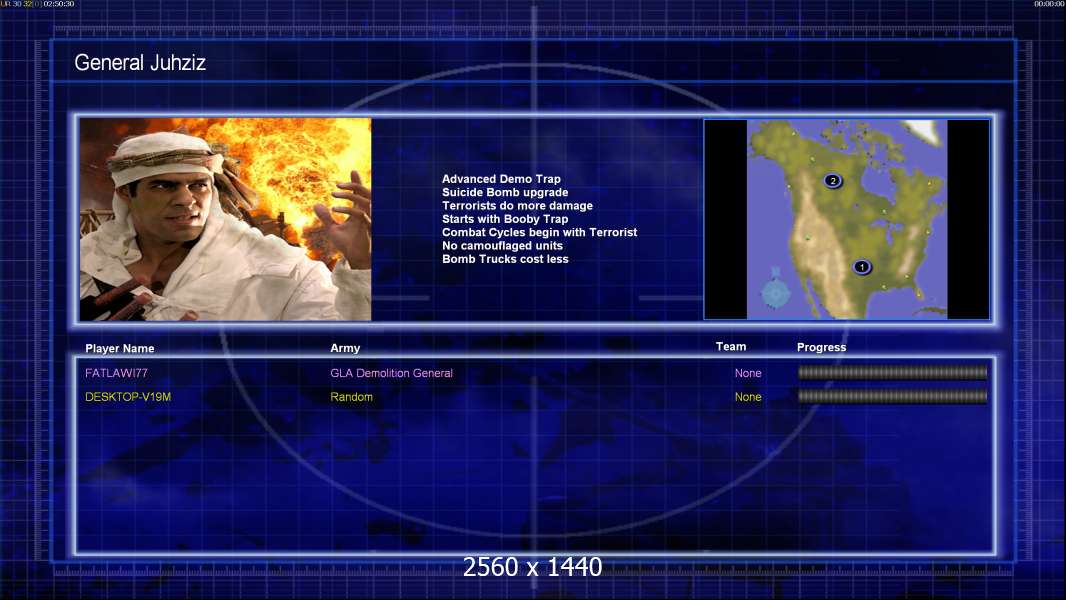The width and height of the screenshot is (1066, 600).
Task: Click the Player Name column header
Action: point(120,349)
